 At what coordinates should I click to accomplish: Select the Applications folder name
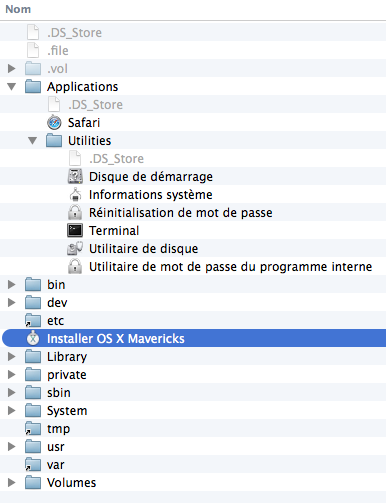tap(83, 87)
